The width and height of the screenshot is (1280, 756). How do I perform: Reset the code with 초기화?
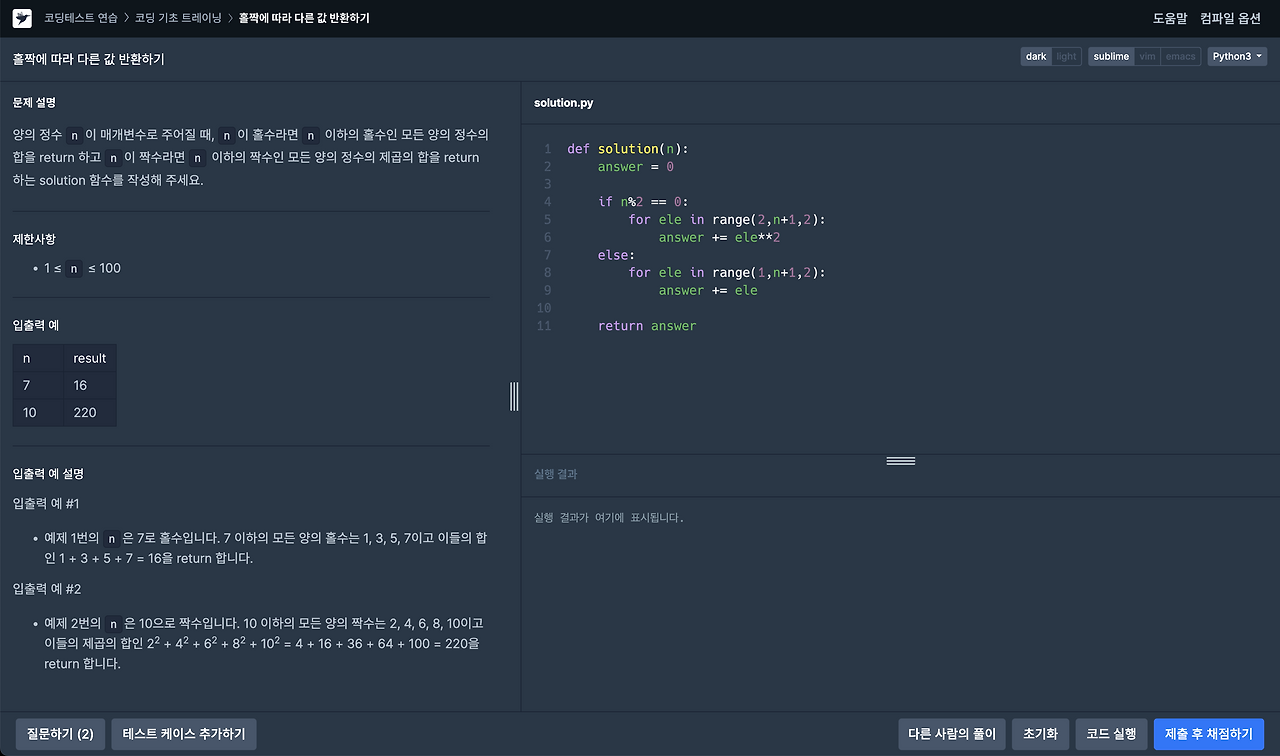point(1040,733)
